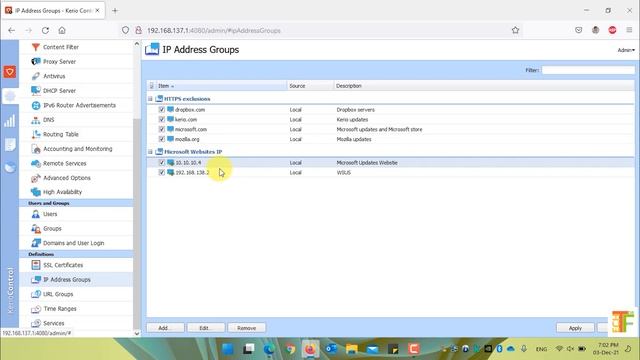Viewport: 640px width, 360px height.
Task: Select the IP Address Groups browser tab
Action: (x=53, y=11)
